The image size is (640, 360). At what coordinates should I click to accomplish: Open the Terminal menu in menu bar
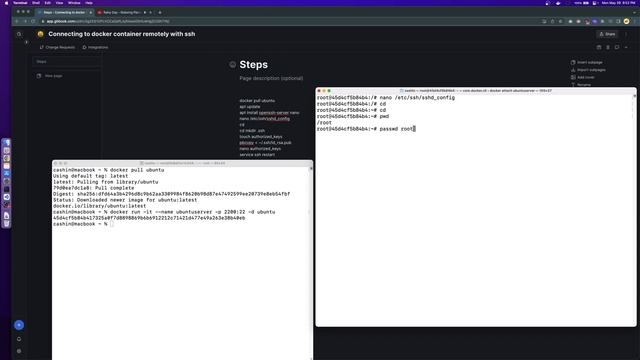tap(20, 3)
